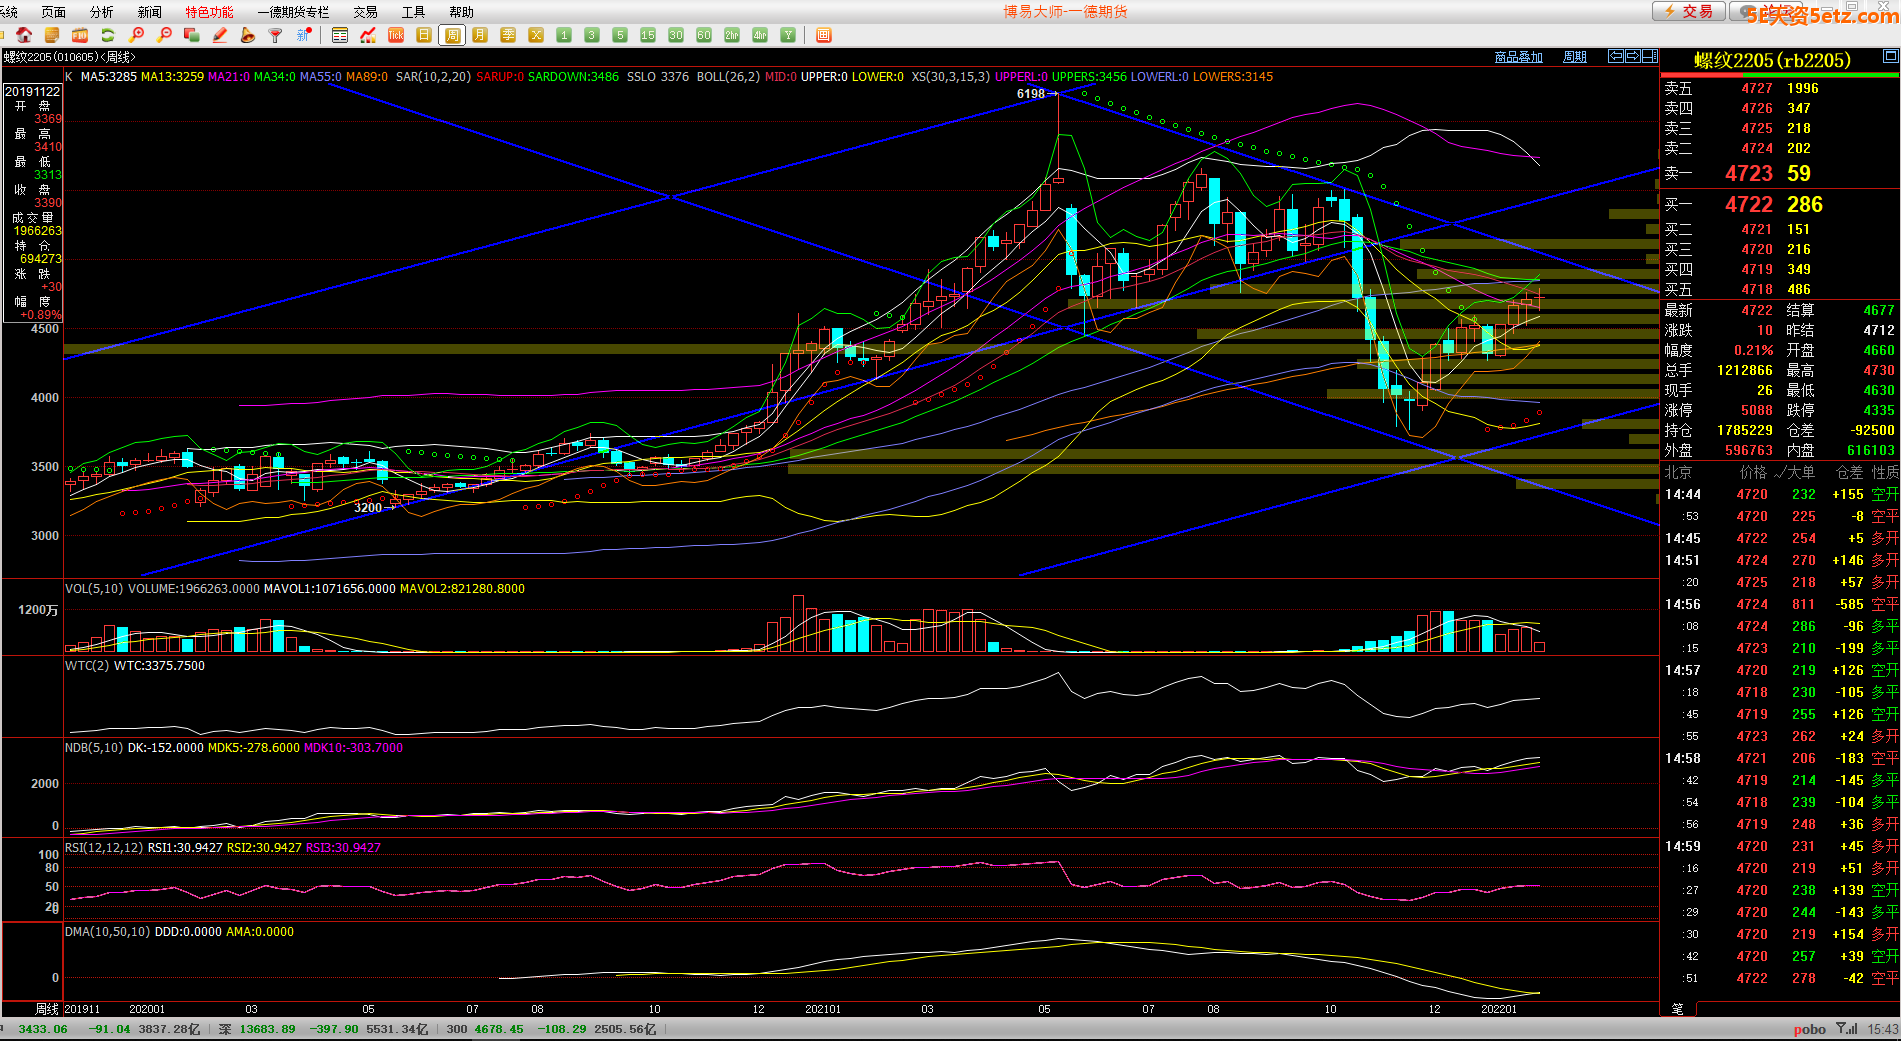Expand the quote panel maximize box

pos(1891,57)
